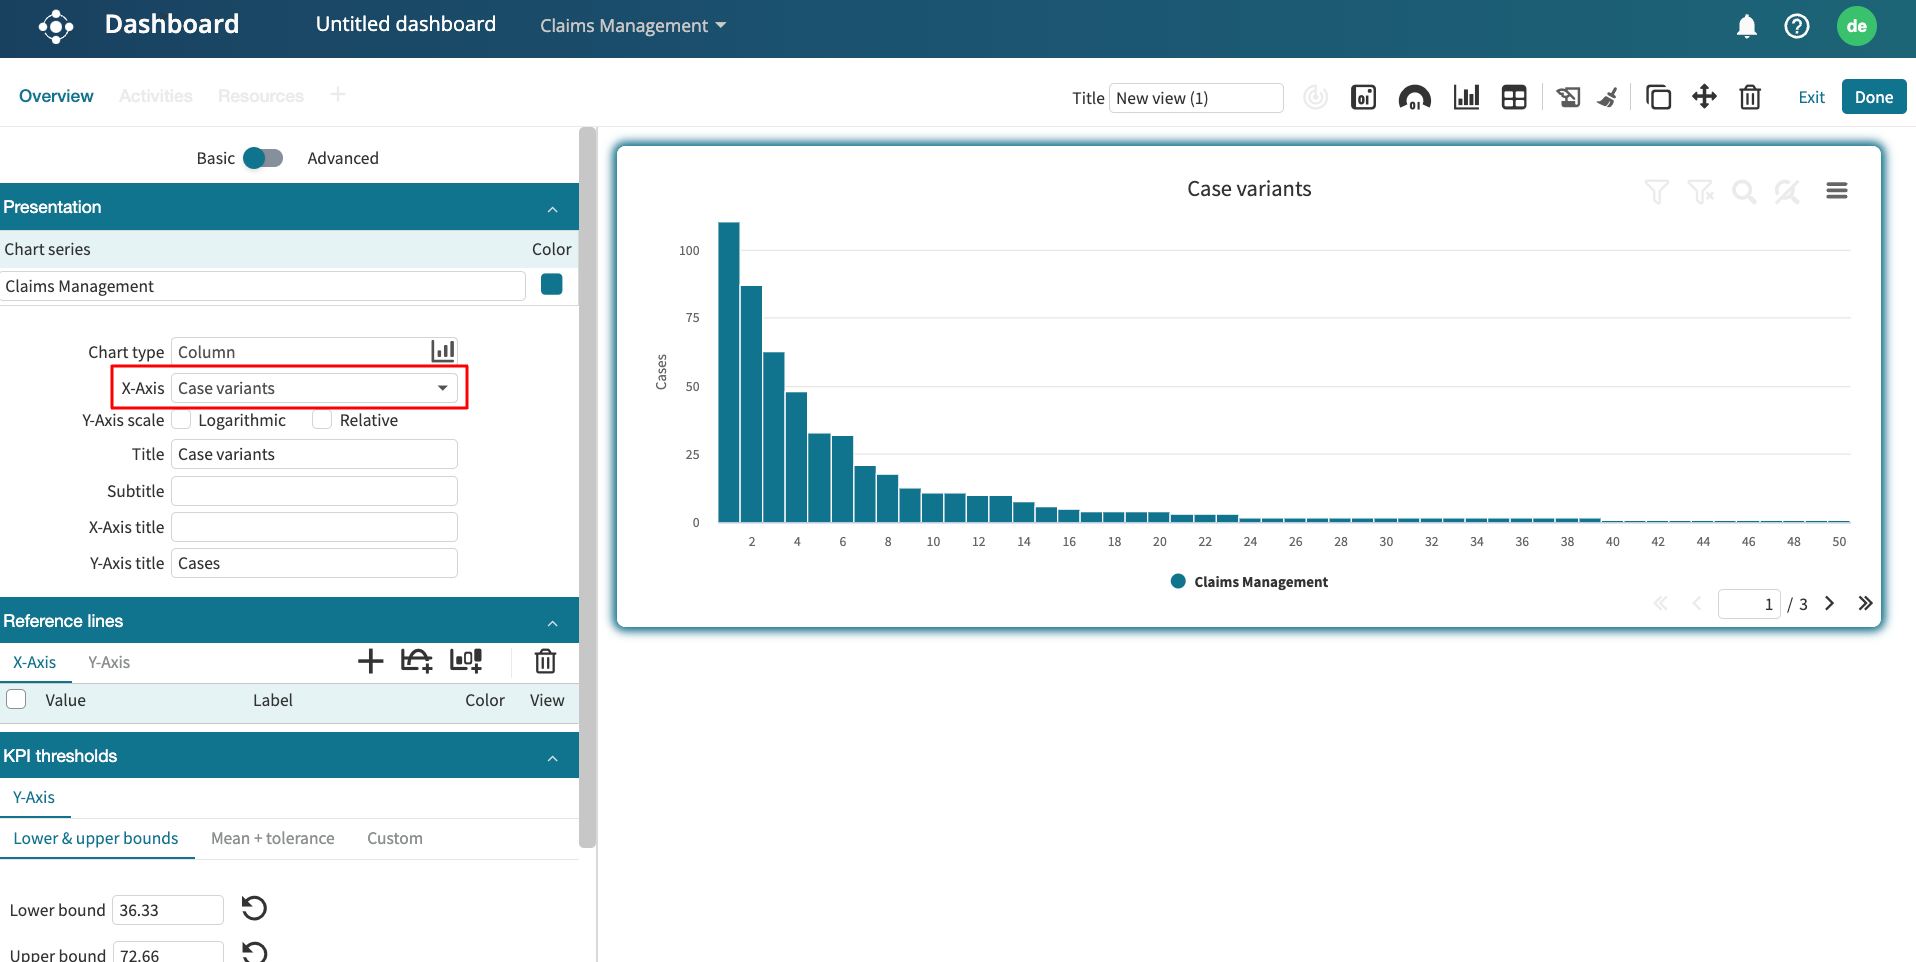This screenshot has width=1916, height=962.
Task: Enable the Logarithmic Y-Axis scale checkbox
Action: 182,420
